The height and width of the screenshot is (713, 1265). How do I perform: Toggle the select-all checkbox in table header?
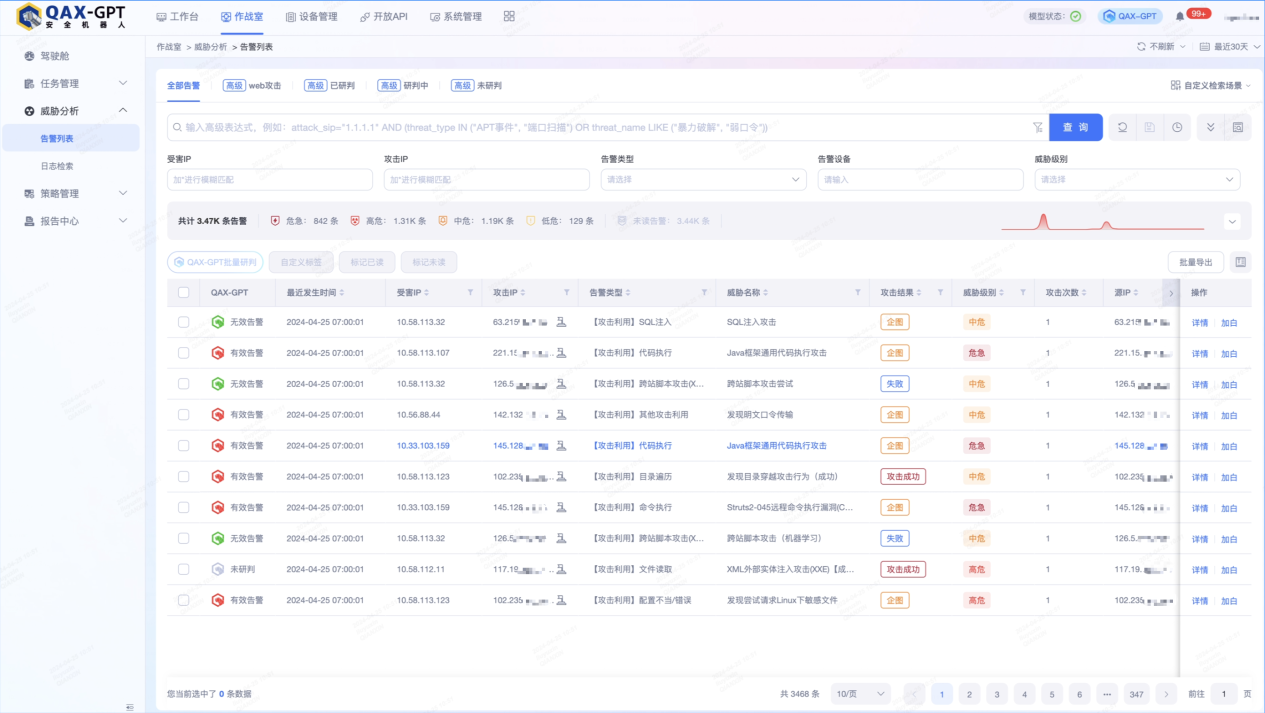coord(183,293)
